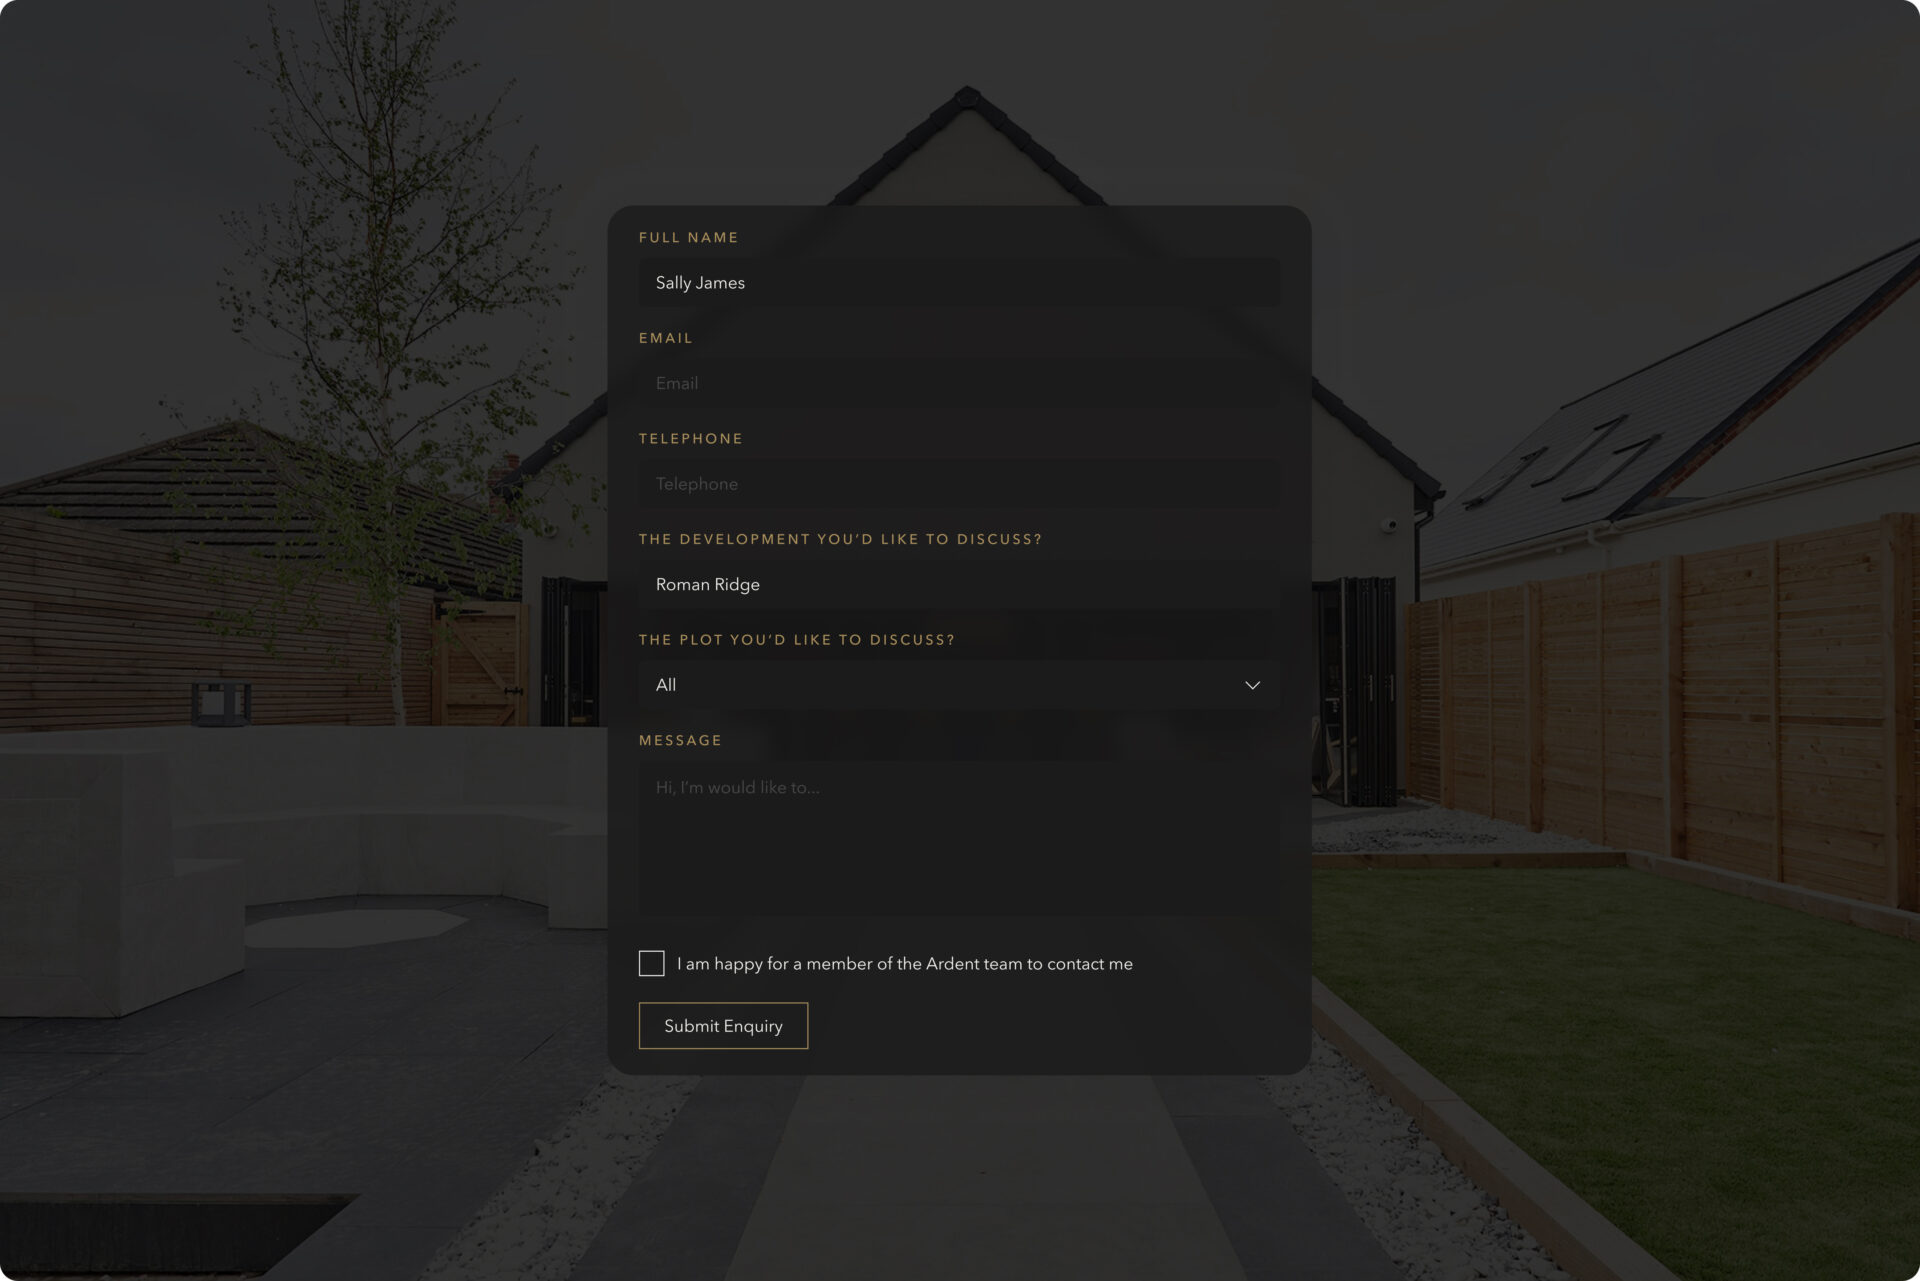Click the dropdown chevron for plots
Viewport: 1920px width, 1281px height.
pos(1252,683)
